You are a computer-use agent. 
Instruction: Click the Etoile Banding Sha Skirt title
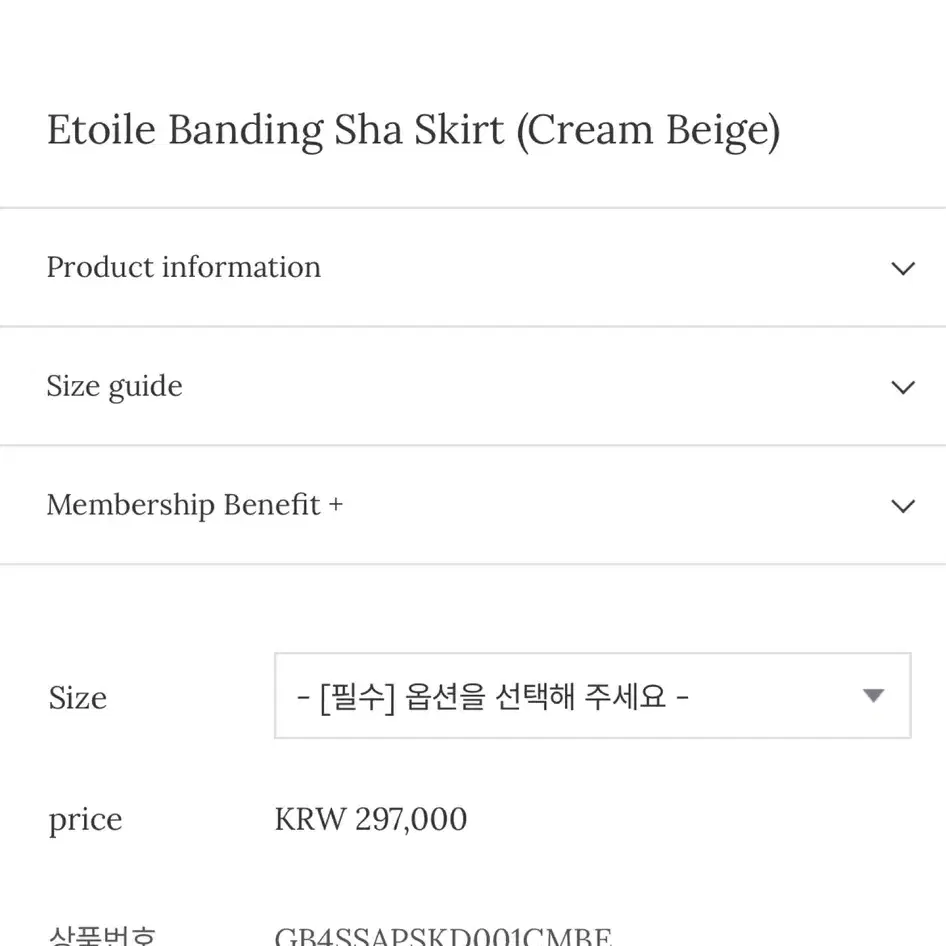click(275, 131)
